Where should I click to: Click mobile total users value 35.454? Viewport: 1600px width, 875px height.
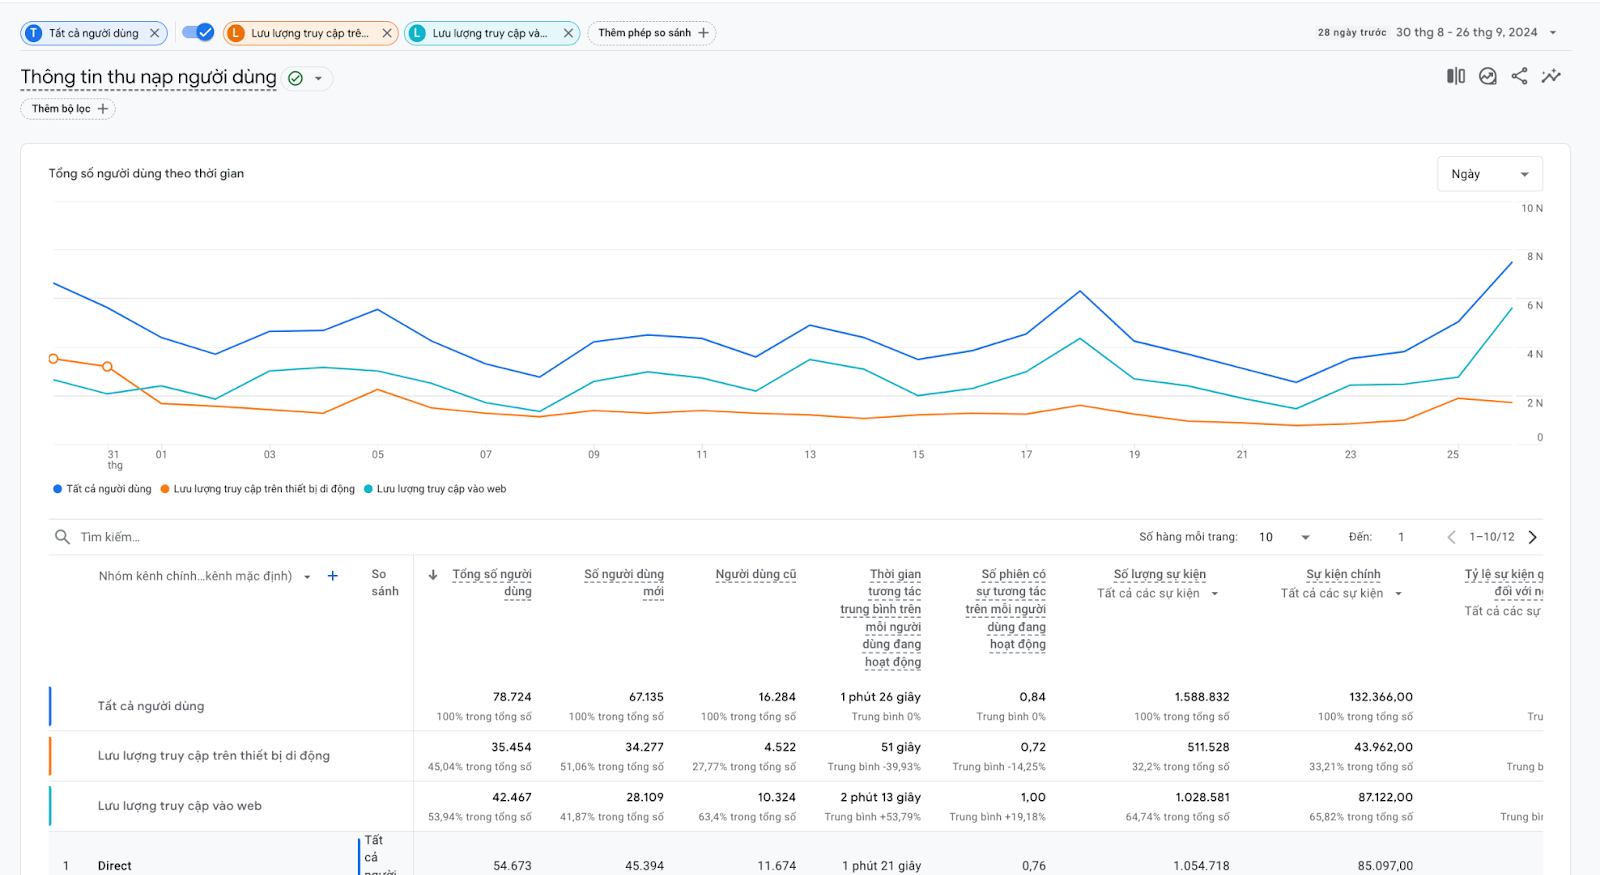[x=511, y=747]
